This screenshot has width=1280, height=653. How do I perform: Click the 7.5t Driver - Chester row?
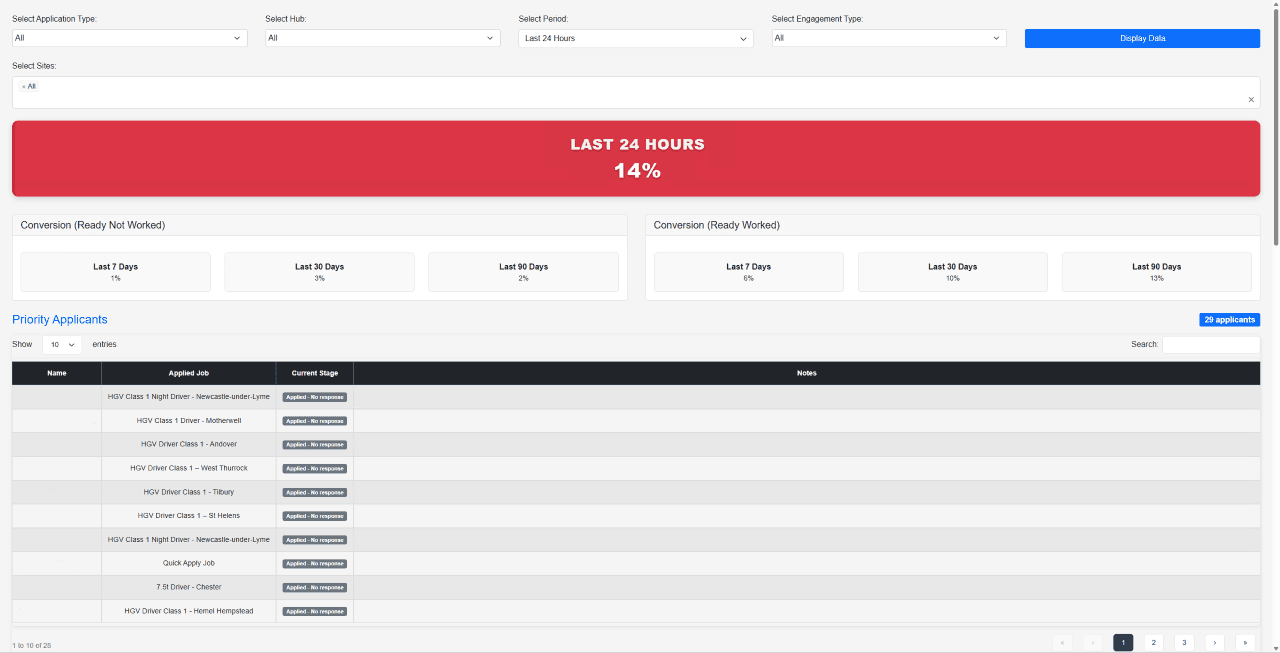(x=636, y=587)
